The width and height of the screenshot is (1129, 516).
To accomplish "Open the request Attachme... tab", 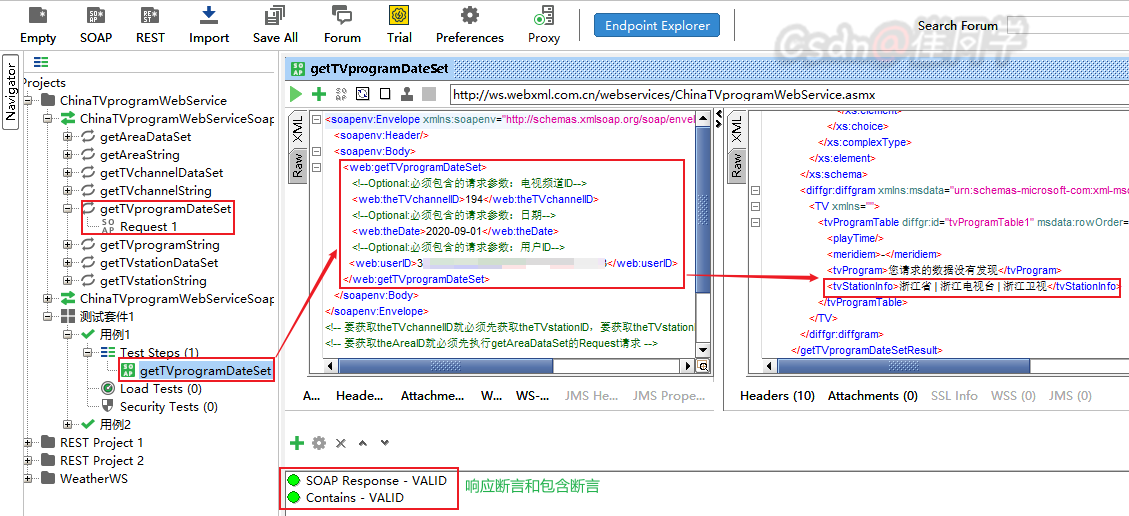I will click(x=433, y=396).
